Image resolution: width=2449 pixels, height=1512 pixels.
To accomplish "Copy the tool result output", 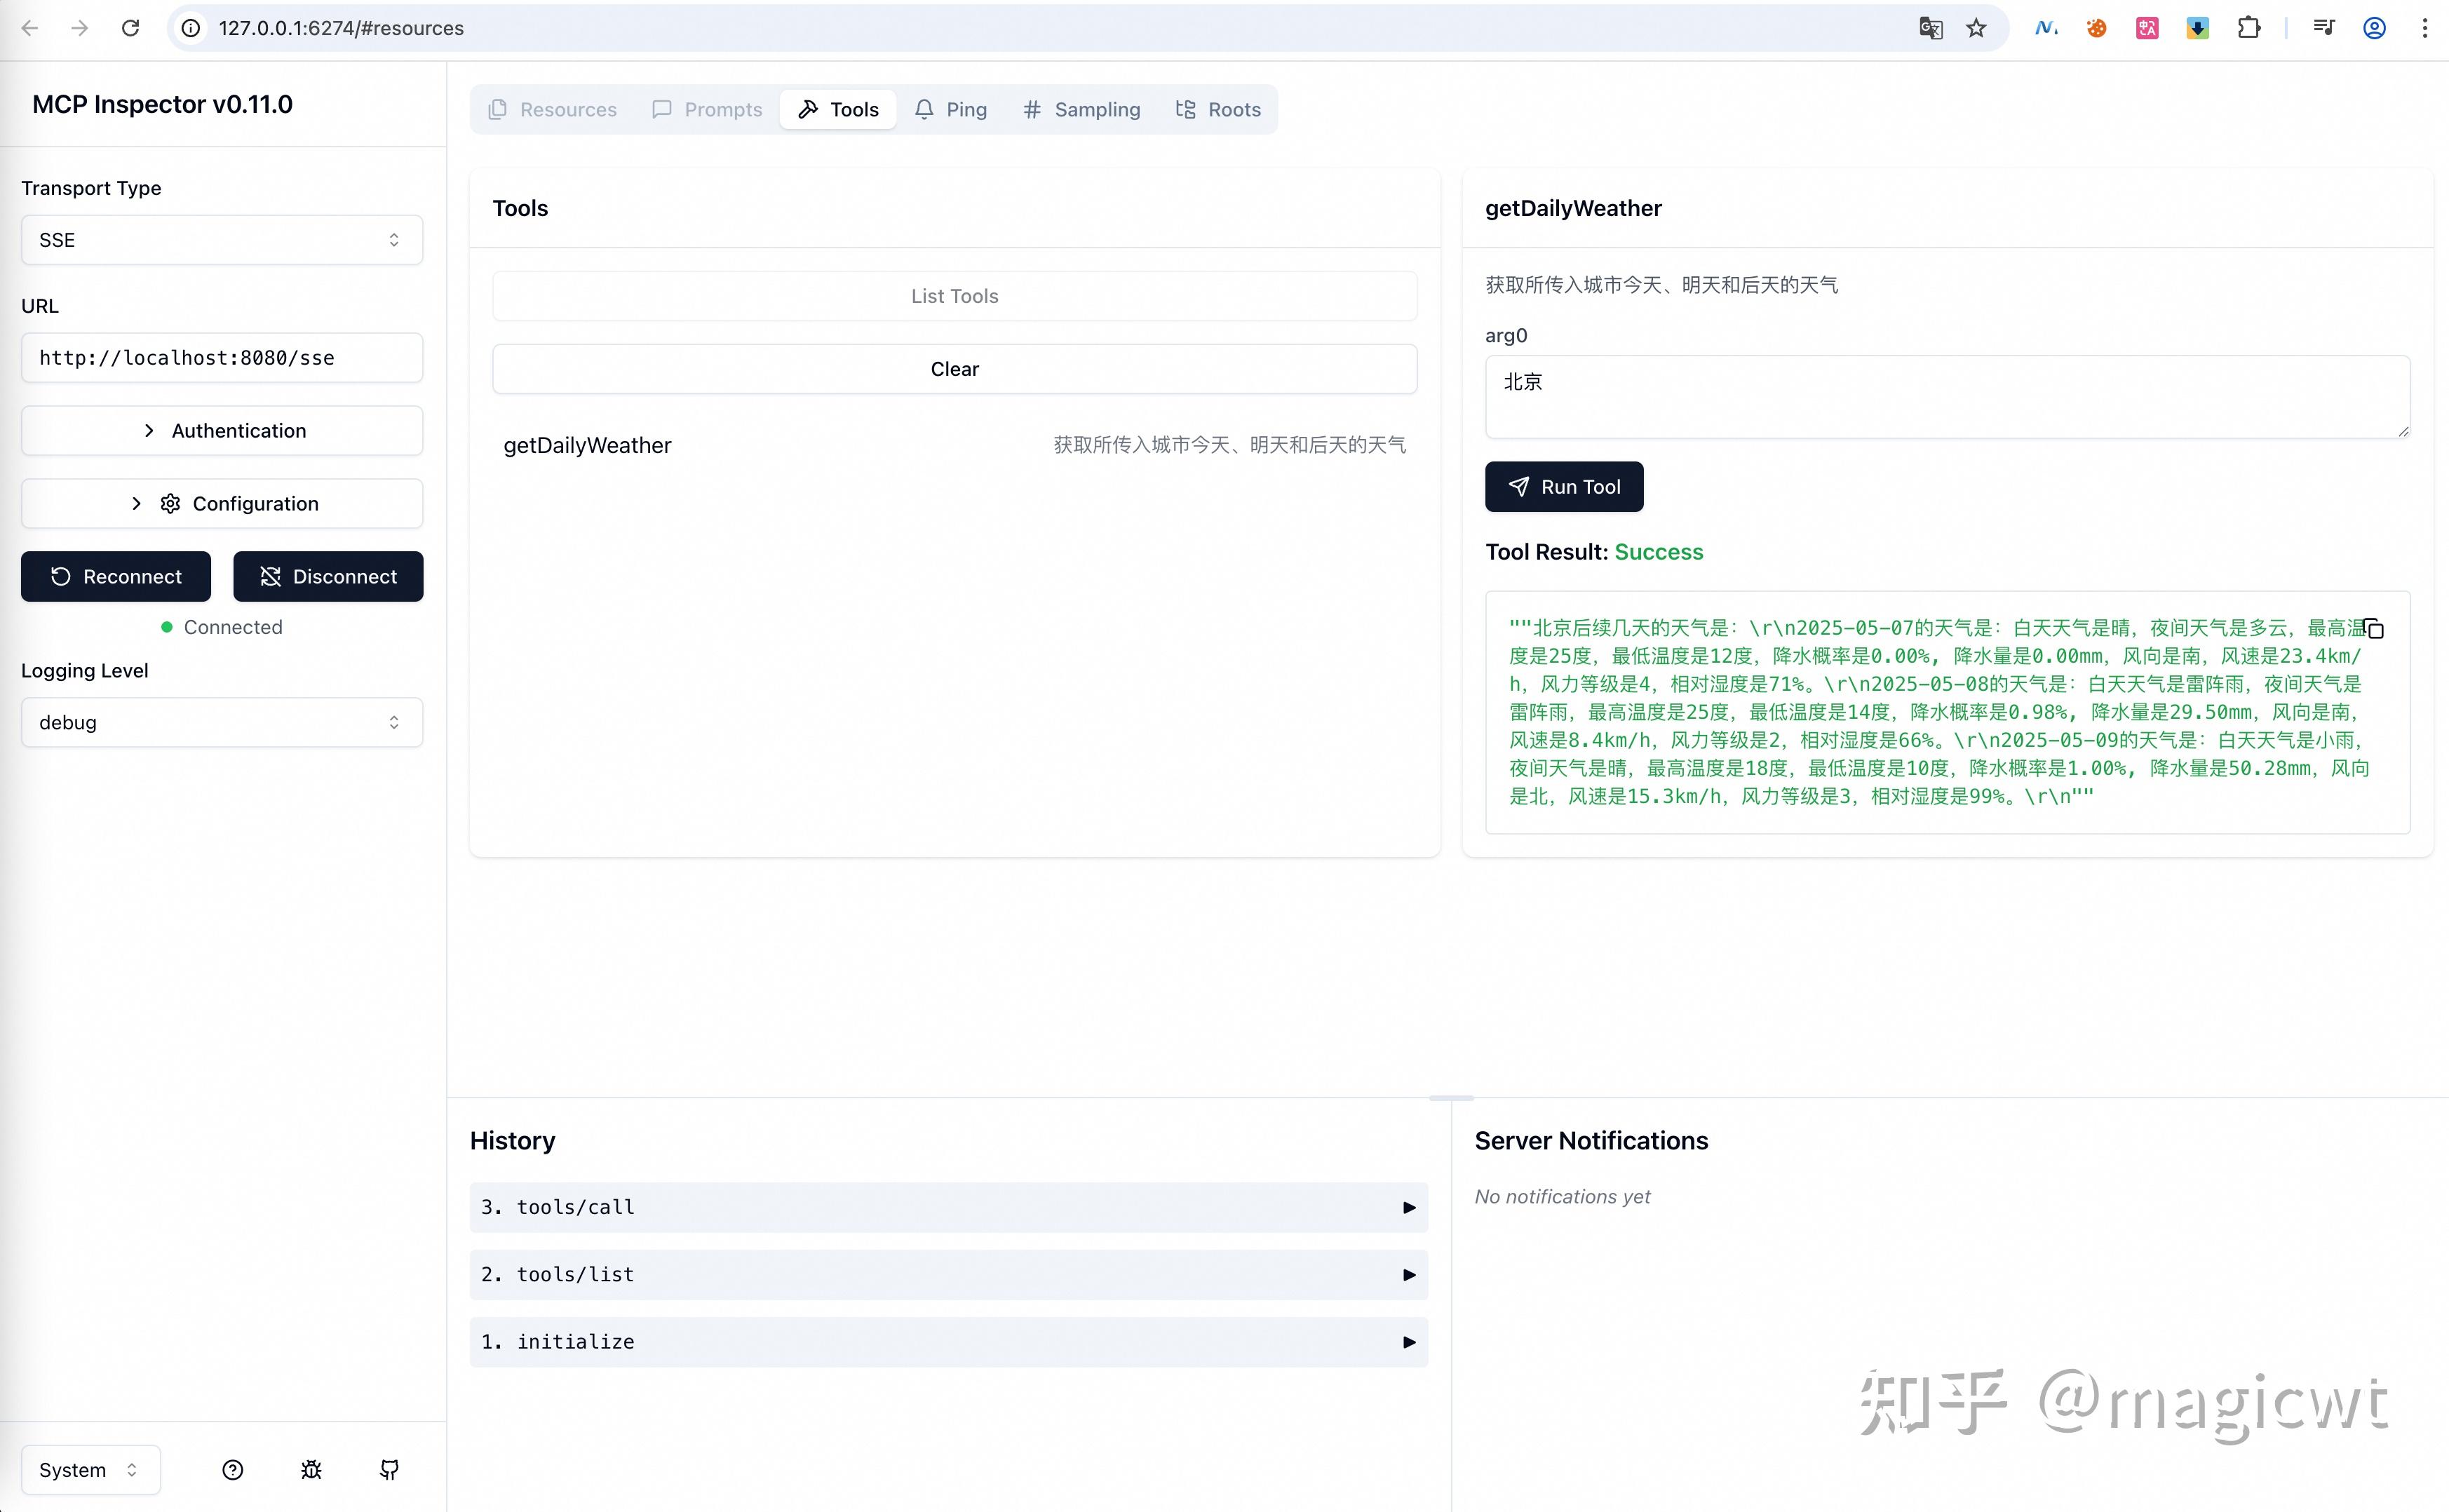I will [x=2373, y=628].
